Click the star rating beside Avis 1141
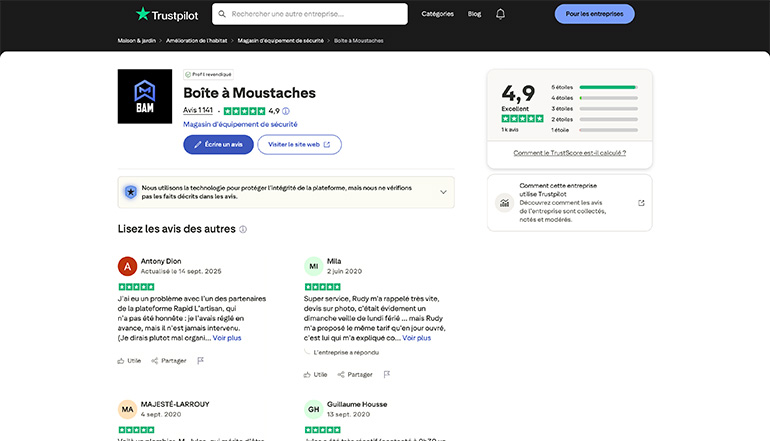Image resolution: width=770 pixels, height=441 pixels. 244,111
